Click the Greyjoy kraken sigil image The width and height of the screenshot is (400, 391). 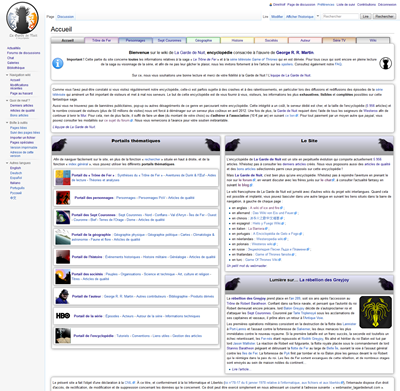376,312
